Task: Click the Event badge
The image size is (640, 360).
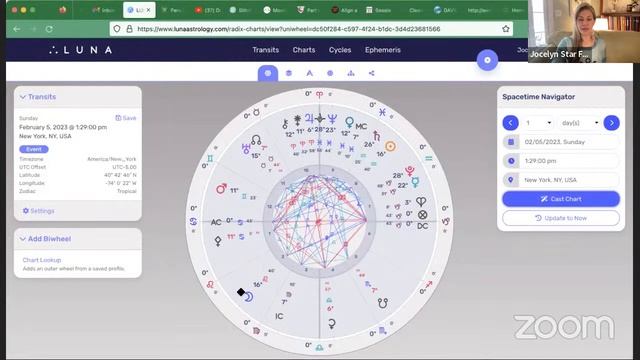Action: click(33, 149)
